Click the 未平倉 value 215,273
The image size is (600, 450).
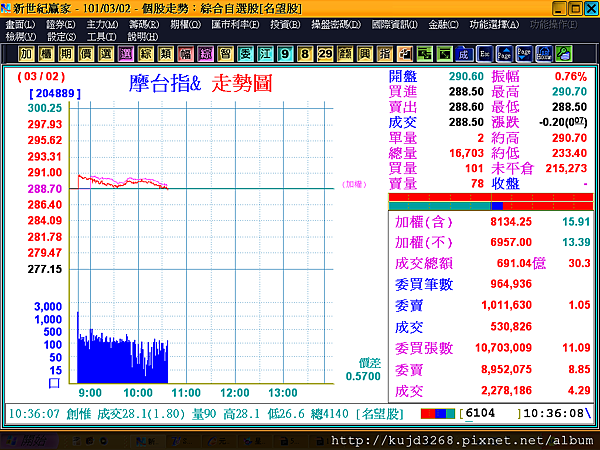(x=566, y=168)
